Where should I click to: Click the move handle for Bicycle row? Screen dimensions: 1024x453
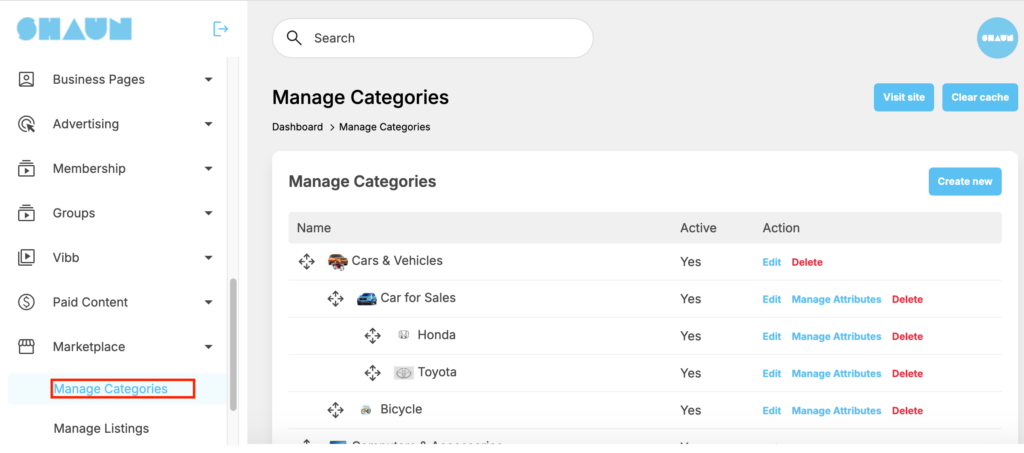tap(336, 410)
